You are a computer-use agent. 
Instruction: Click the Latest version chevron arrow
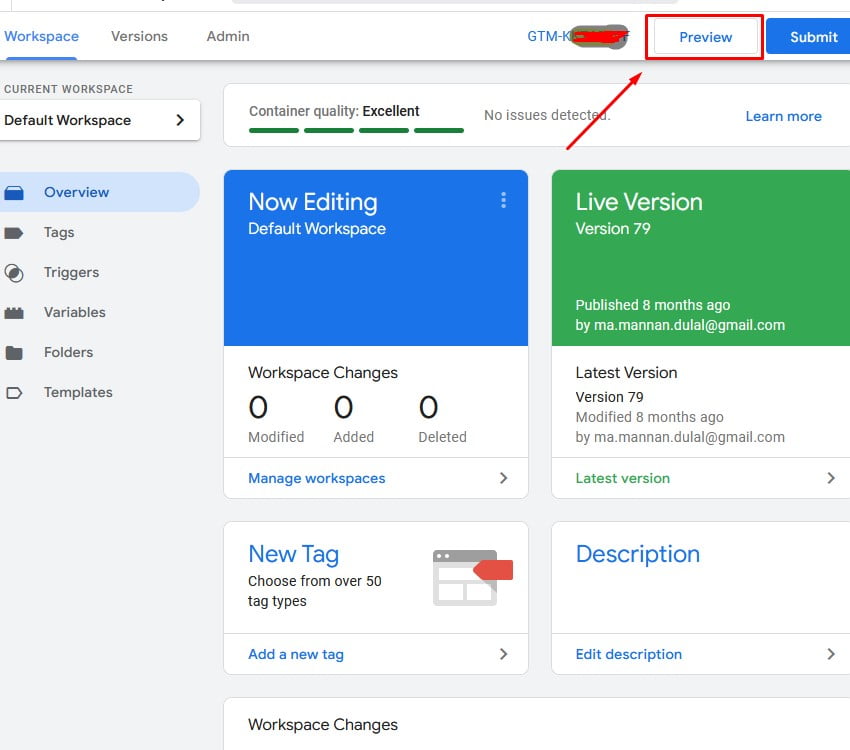point(830,478)
